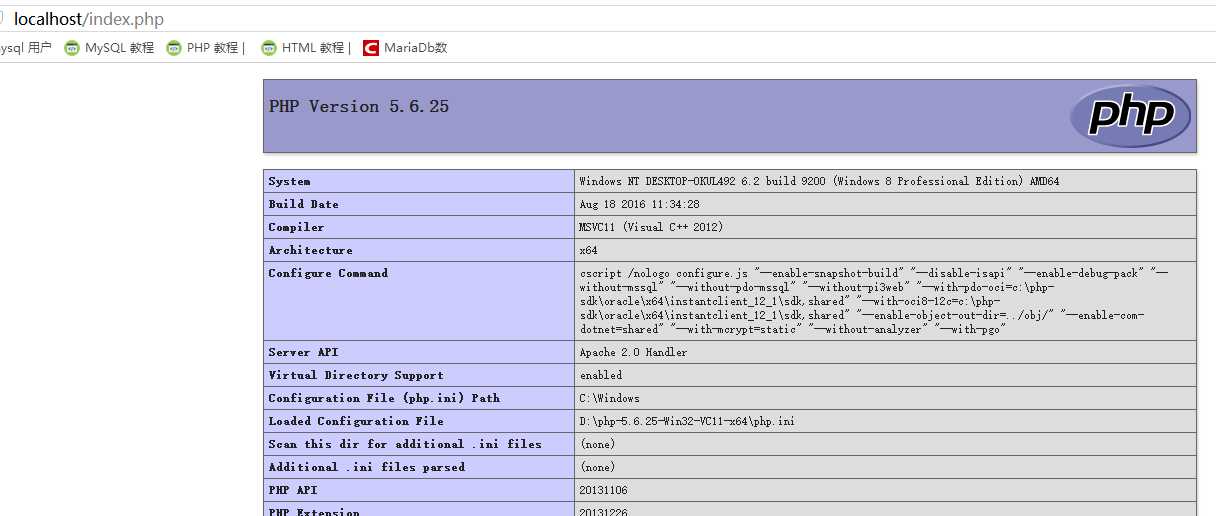Click the Apache 2.0 Handler value
Viewport: 1216px width, 516px height.
[x=633, y=352]
